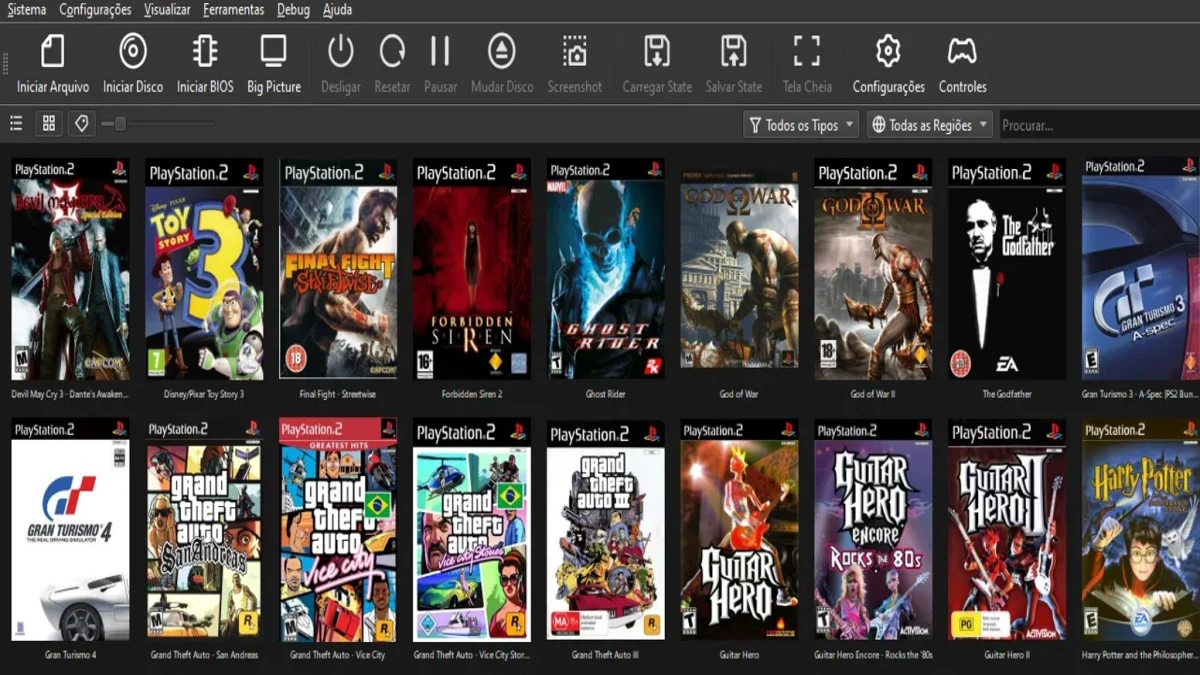Open the Ajuda menu
Screen dimensions: 1200x675
[x=337, y=10]
